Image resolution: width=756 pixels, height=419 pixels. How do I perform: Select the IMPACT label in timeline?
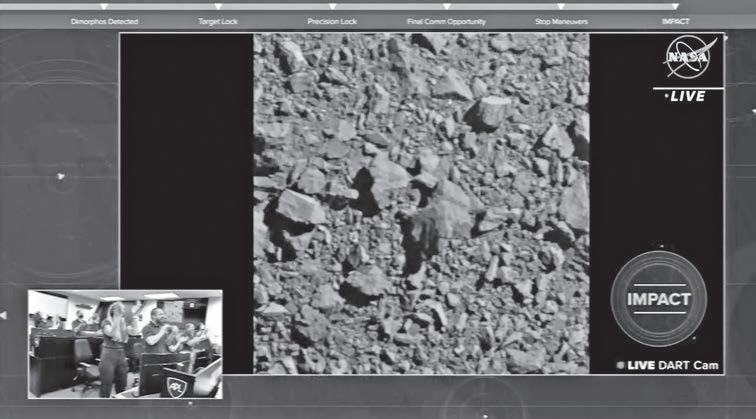pyautogui.click(x=675, y=22)
